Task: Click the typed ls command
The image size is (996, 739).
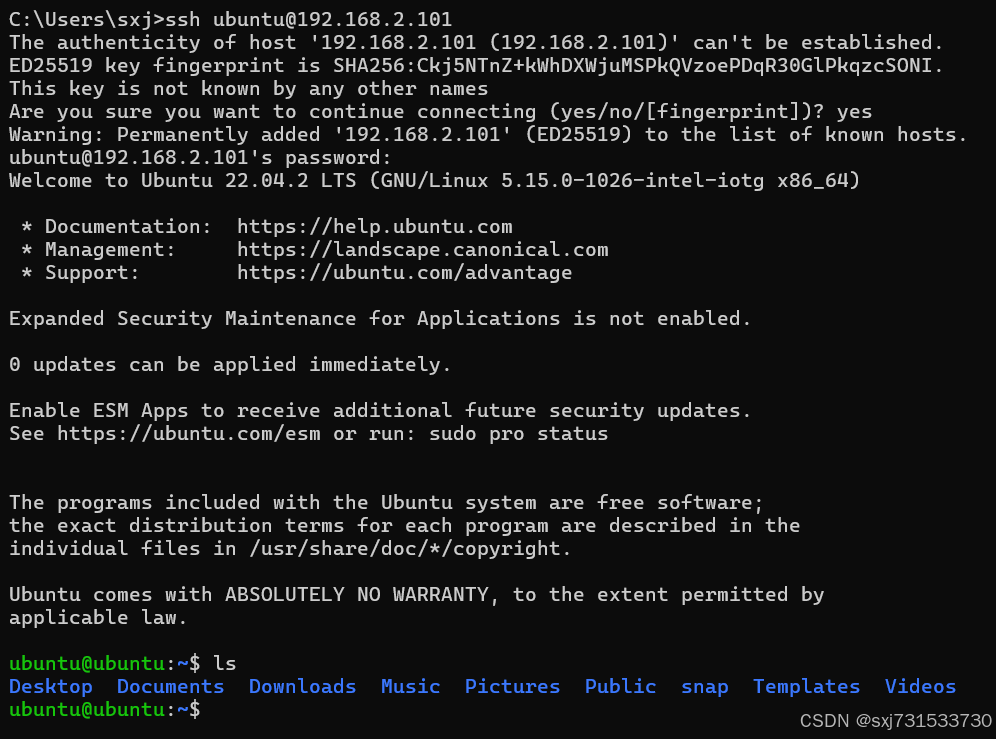Action: tap(224, 663)
